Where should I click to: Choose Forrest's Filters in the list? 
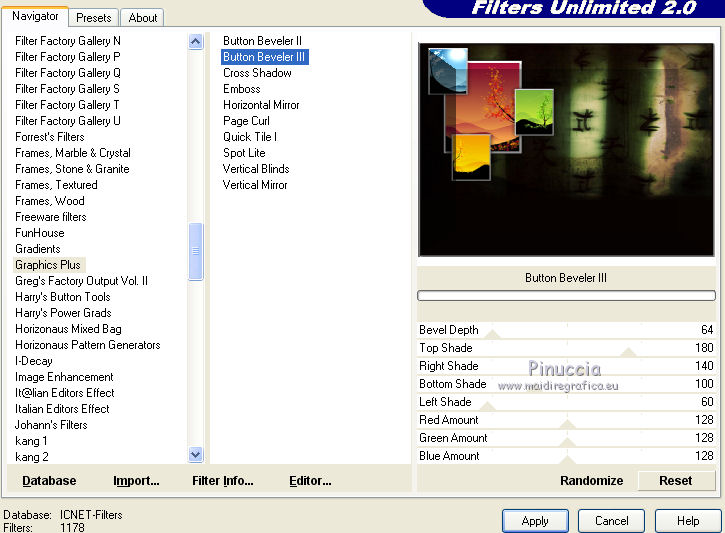tap(49, 137)
